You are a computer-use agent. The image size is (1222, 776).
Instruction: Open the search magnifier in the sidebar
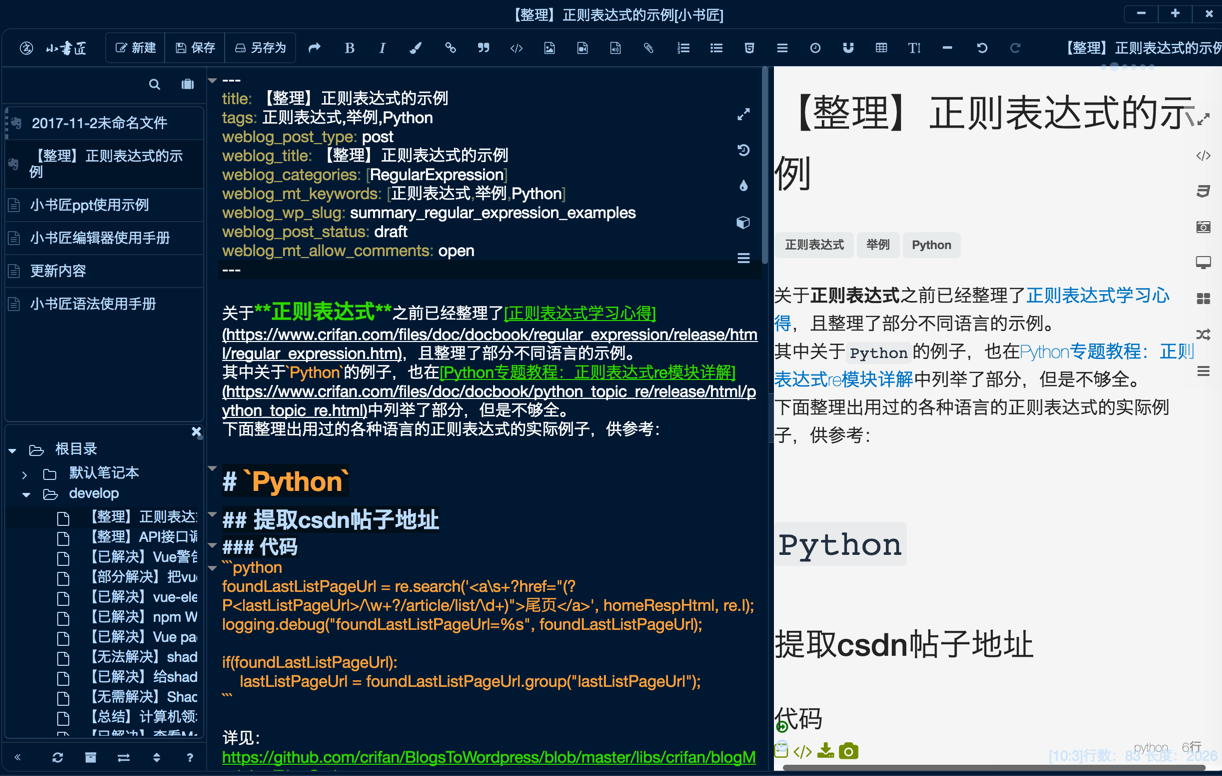154,85
